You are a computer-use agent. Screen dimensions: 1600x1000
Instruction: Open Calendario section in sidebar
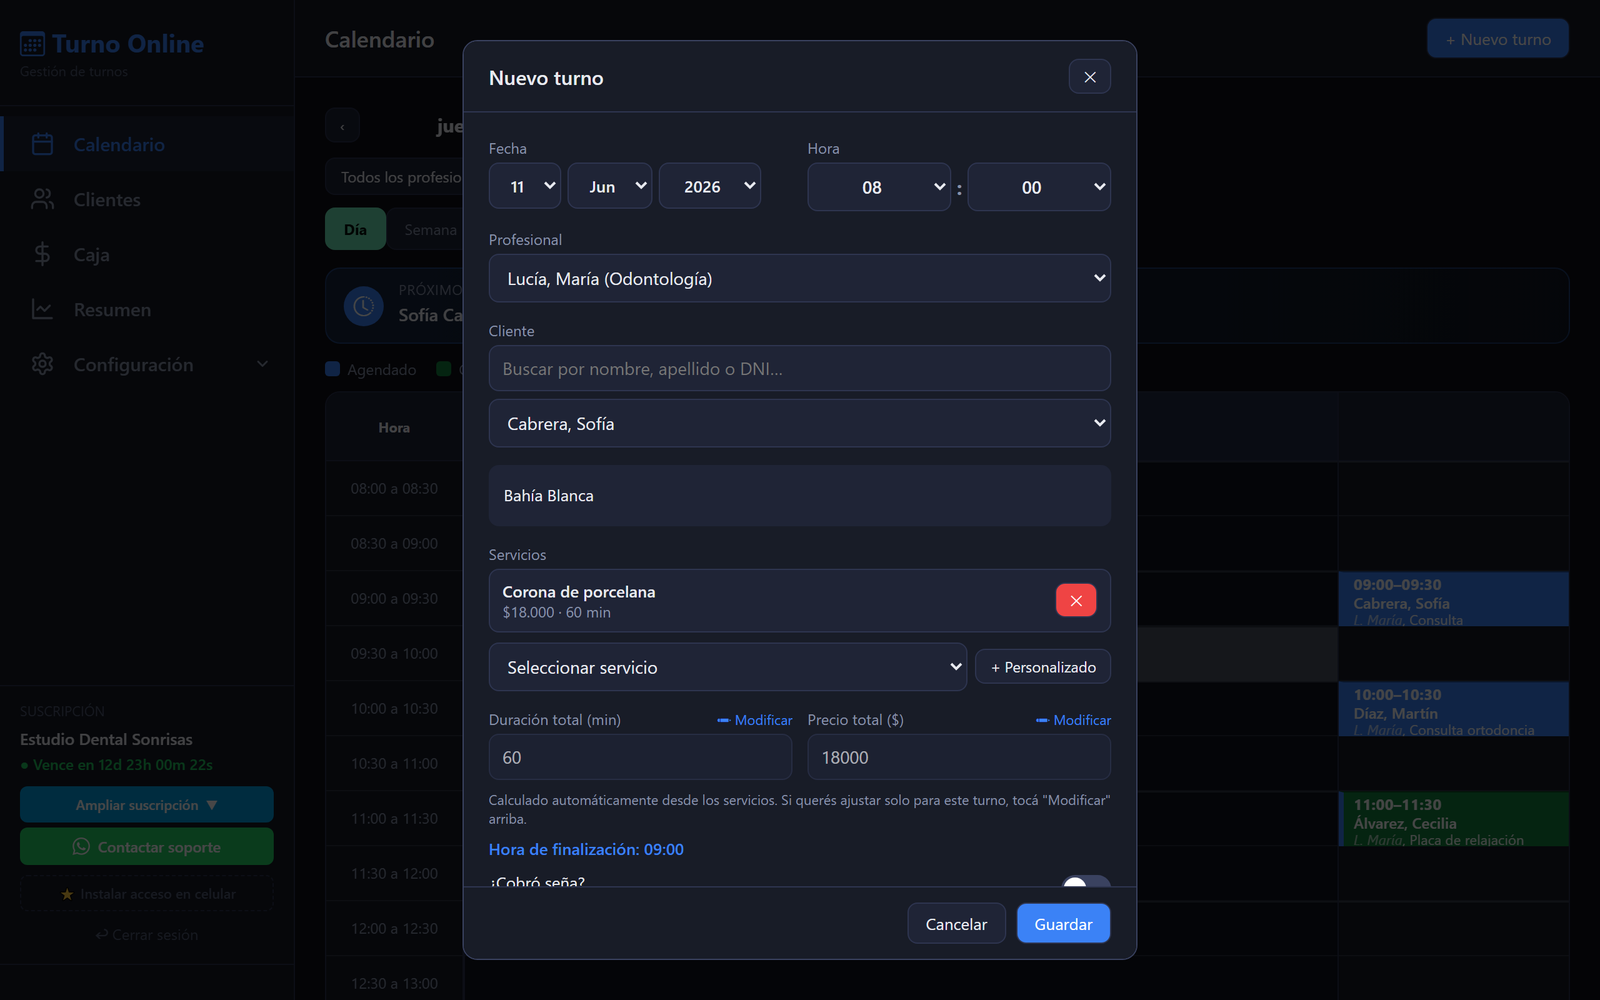(147, 144)
